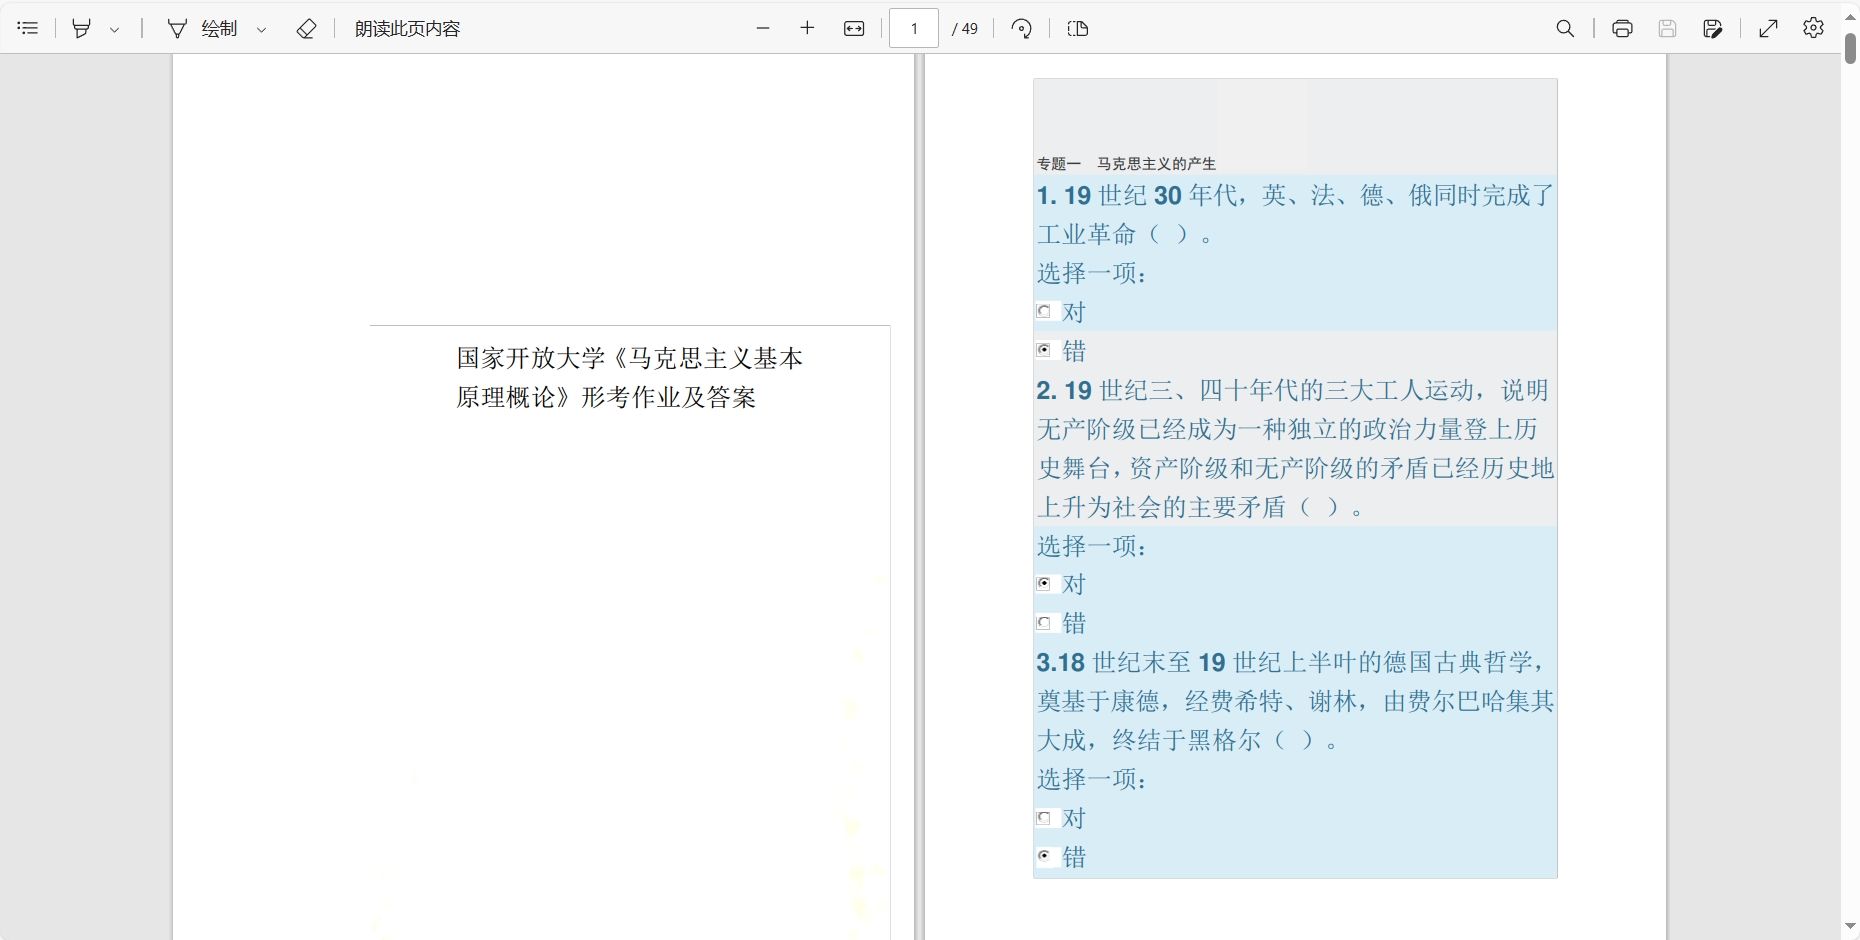This screenshot has height=940, width=1860.
Task: Zoom out with the minus icon
Action: pyautogui.click(x=764, y=28)
